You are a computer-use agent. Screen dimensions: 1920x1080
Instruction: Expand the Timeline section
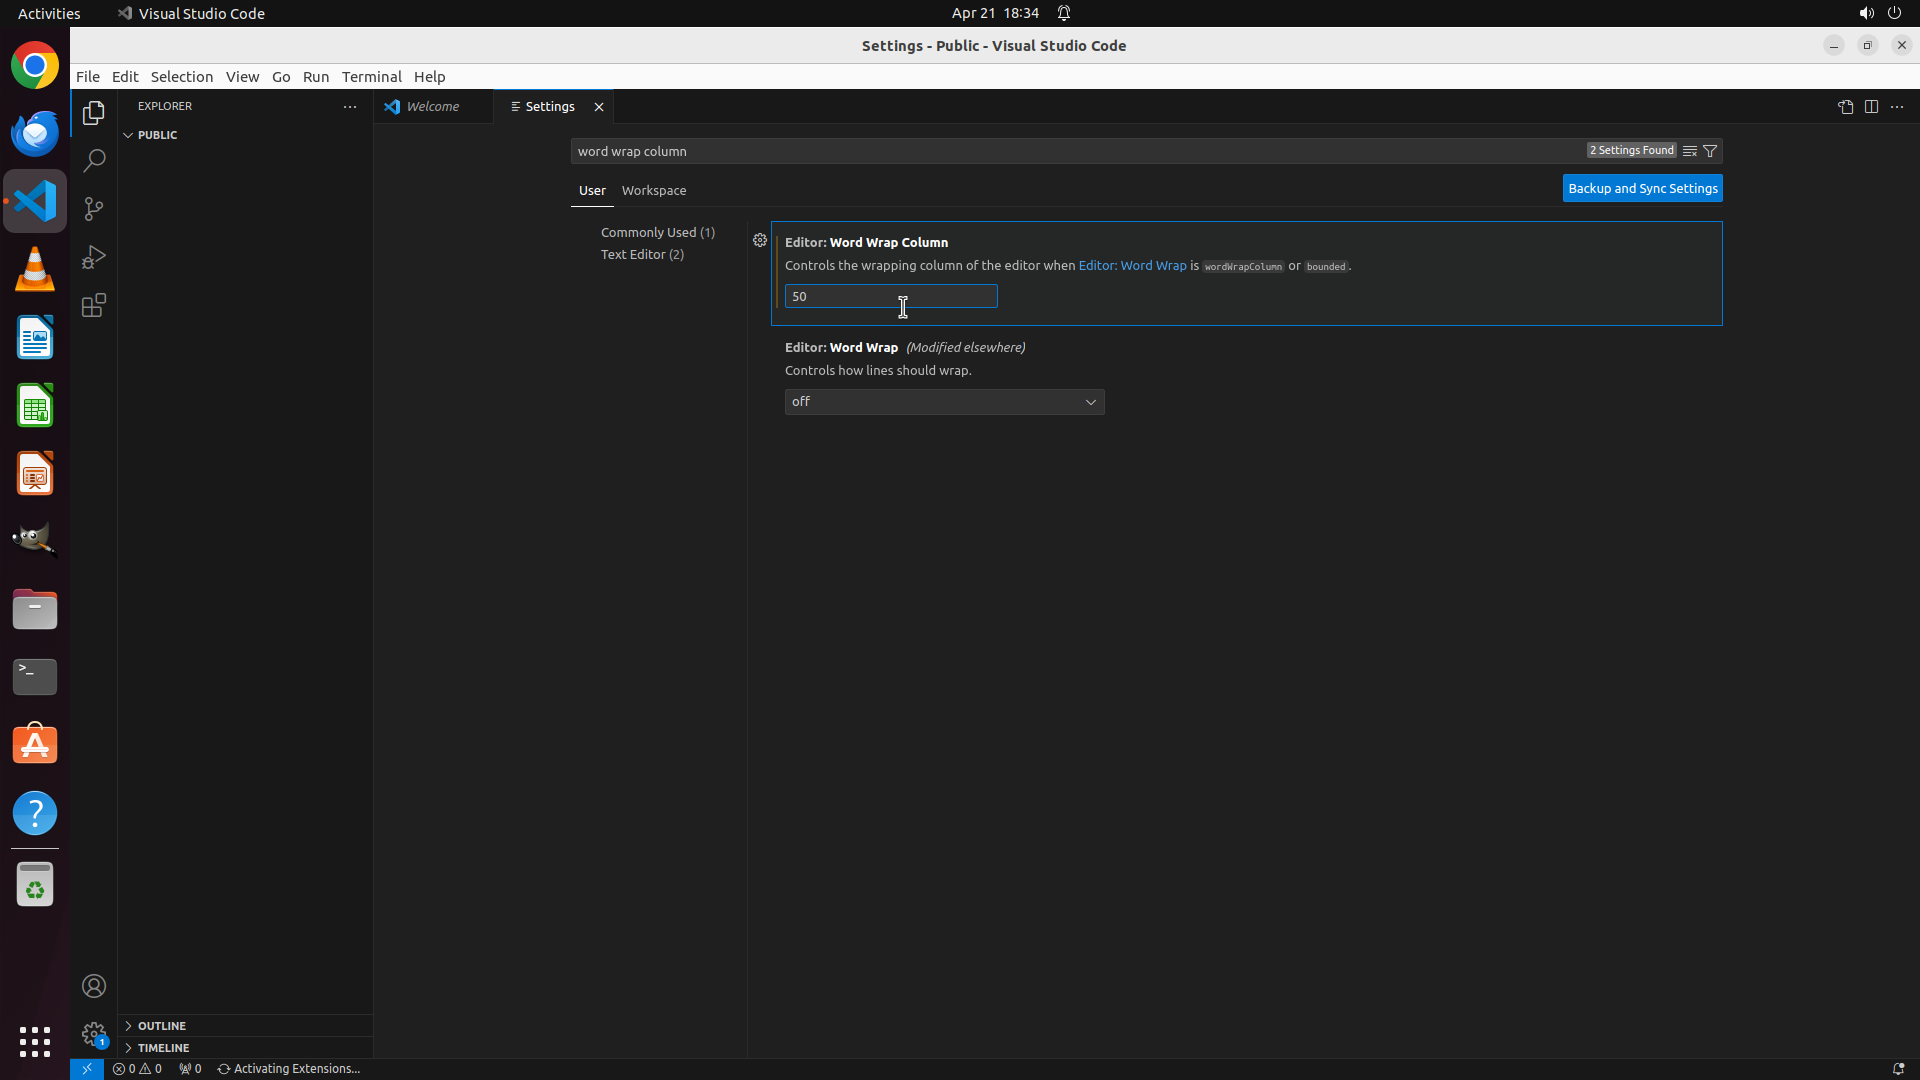click(163, 1048)
